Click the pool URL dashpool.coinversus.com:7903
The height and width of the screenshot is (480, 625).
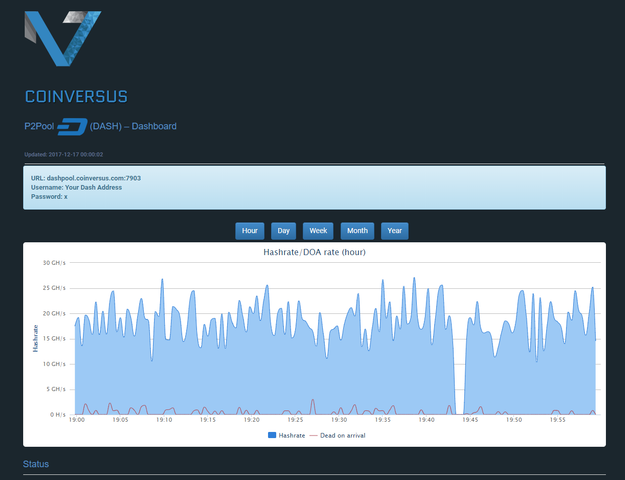[85, 178]
